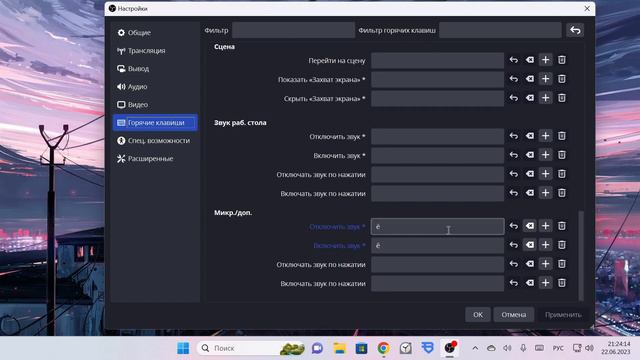Image resolution: width=640 pixels, height=360 pixels.
Task: Reset the hotkey filter with arrow button
Action: [575, 30]
